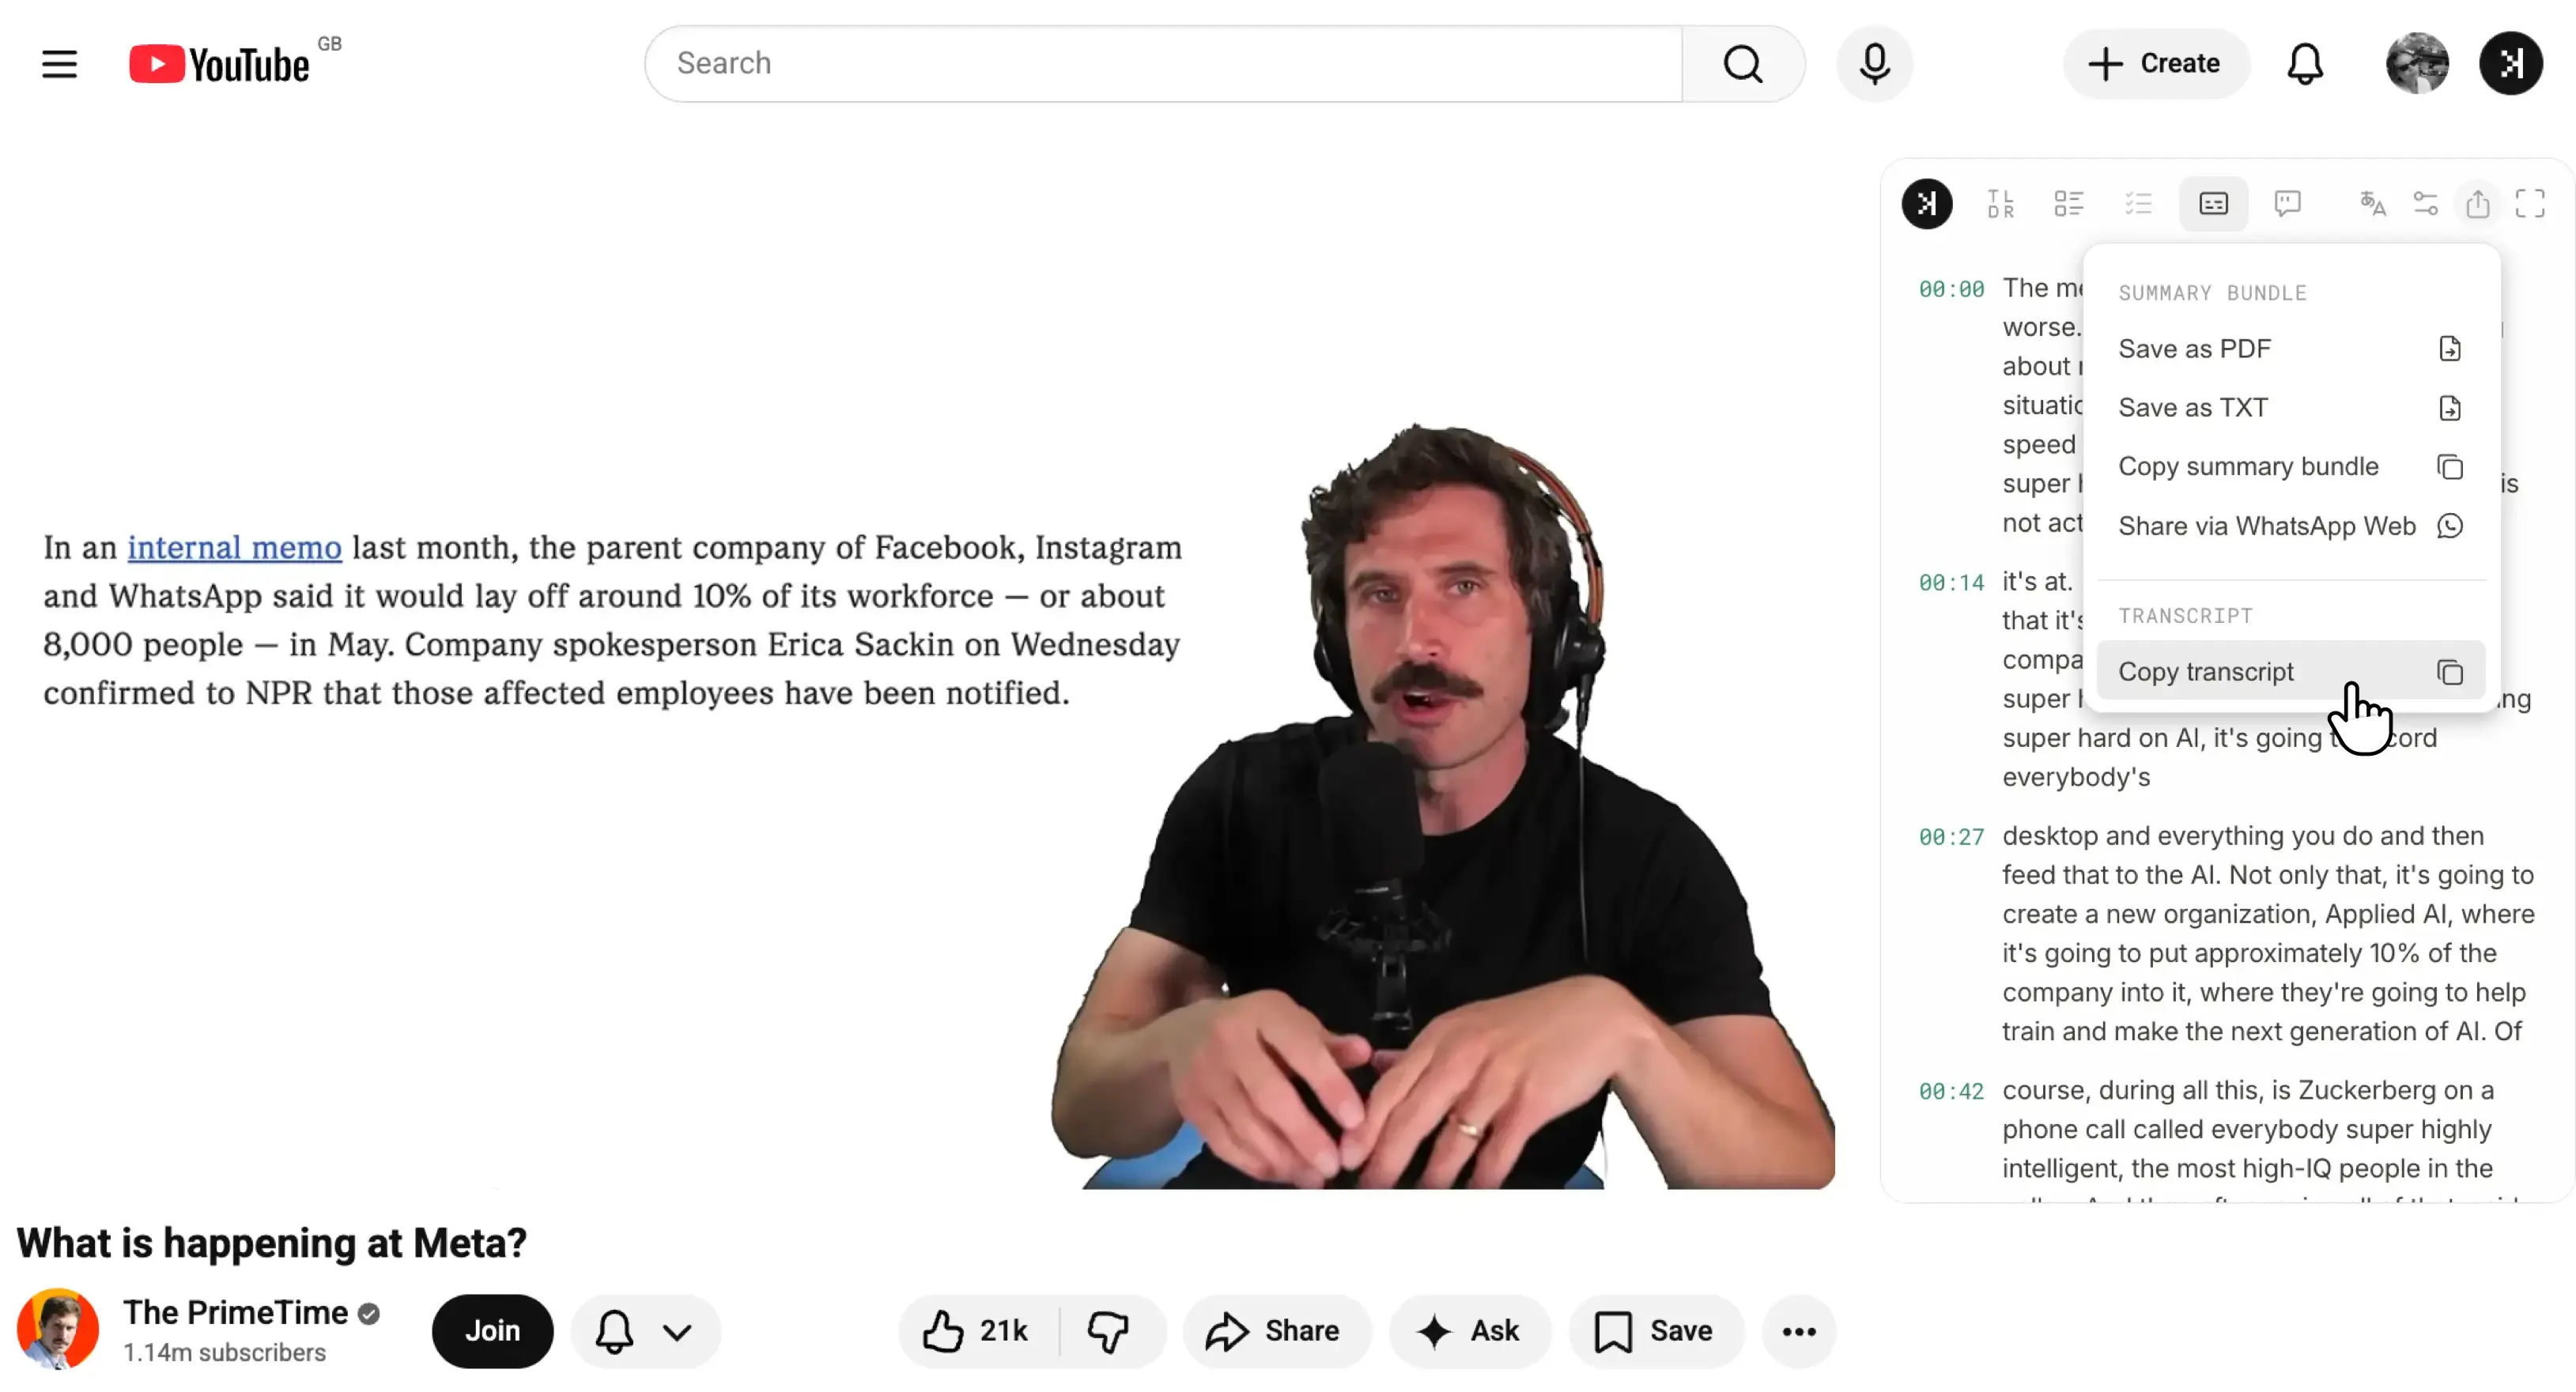Toggle the share/export dropdown icon
The width and height of the screenshot is (2576, 1392).
point(2478,204)
